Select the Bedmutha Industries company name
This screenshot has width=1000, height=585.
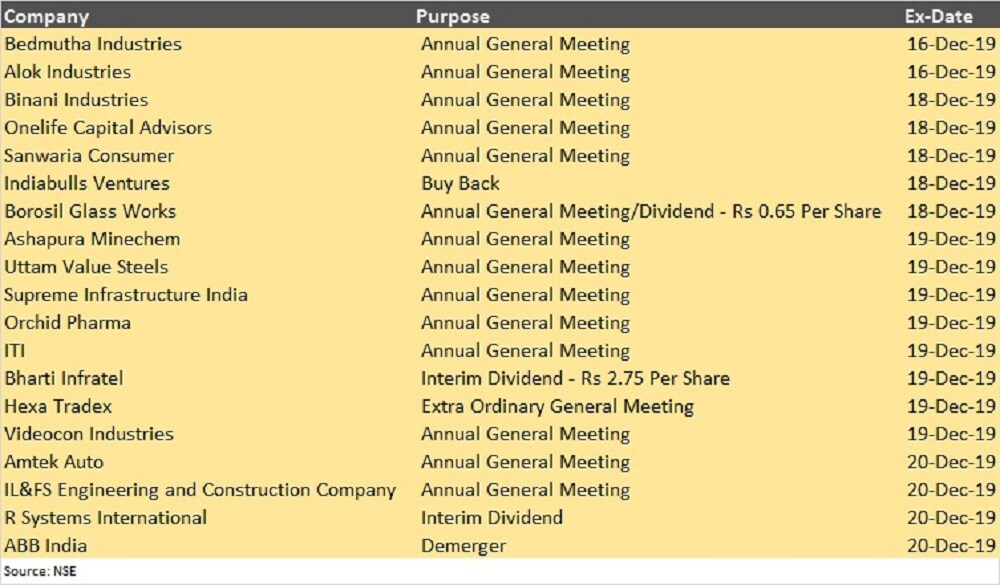(93, 44)
